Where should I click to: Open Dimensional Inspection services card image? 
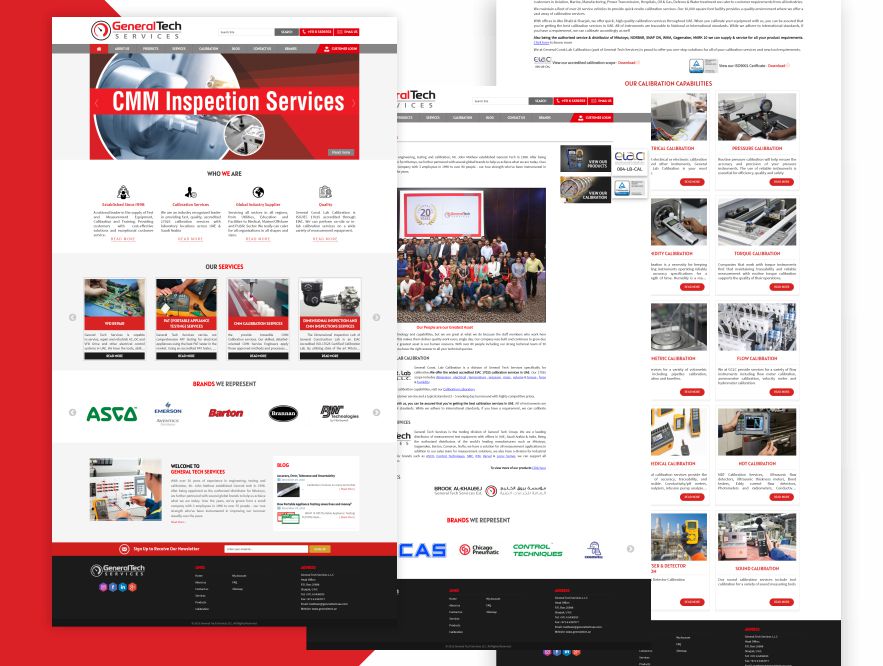pos(330,298)
